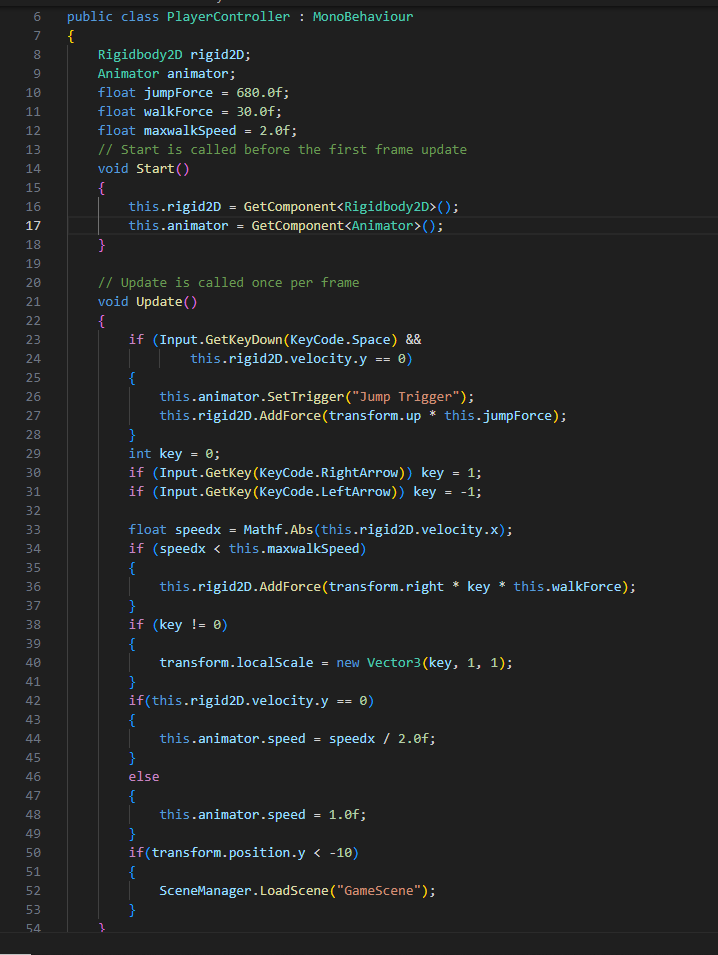This screenshot has width=718, height=955.
Task: Click line number 33 in the gutter
Action: [34, 530]
